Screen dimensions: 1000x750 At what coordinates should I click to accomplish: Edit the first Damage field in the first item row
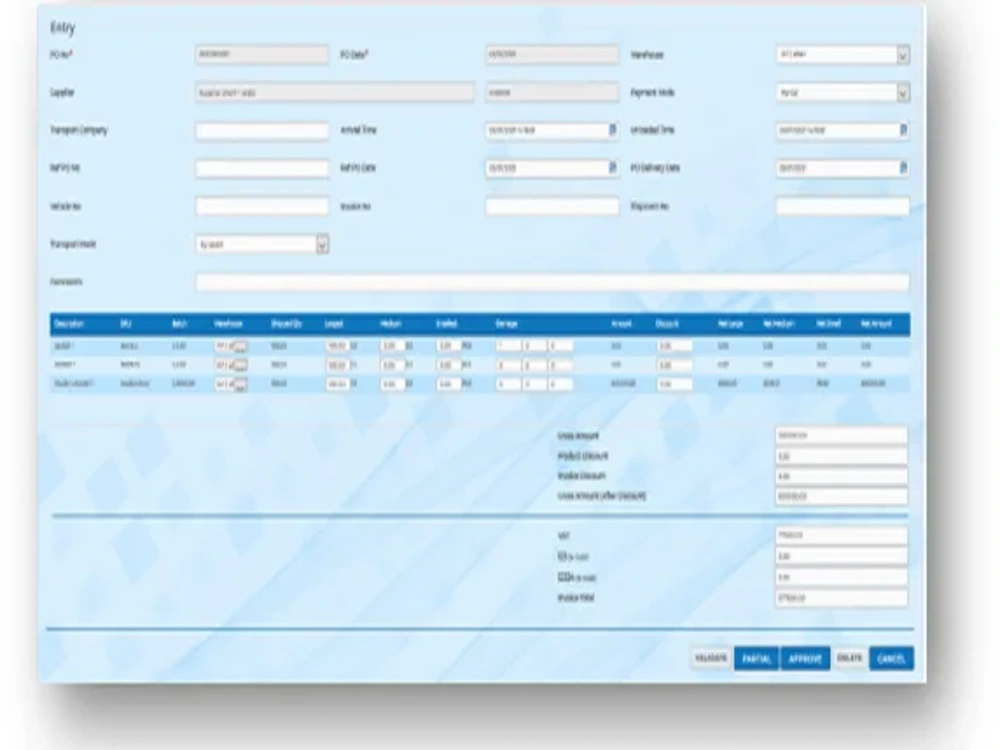508,346
